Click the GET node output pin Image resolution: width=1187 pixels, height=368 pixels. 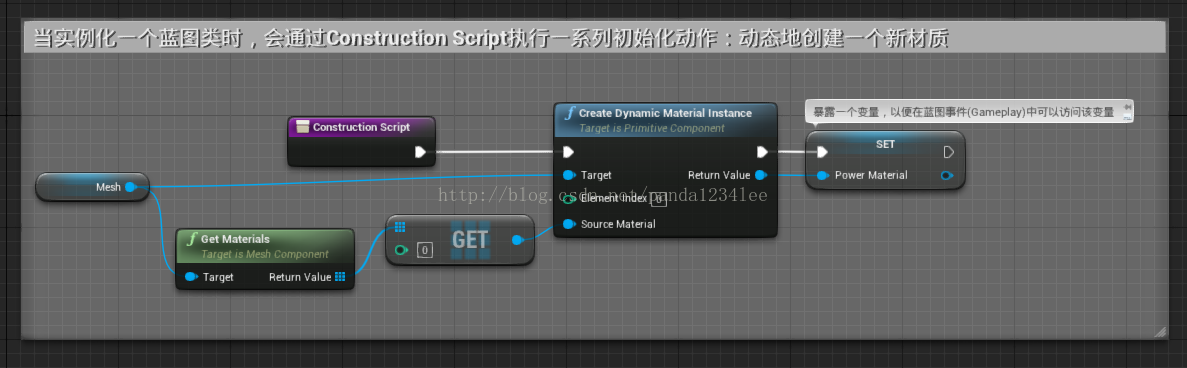(x=518, y=240)
